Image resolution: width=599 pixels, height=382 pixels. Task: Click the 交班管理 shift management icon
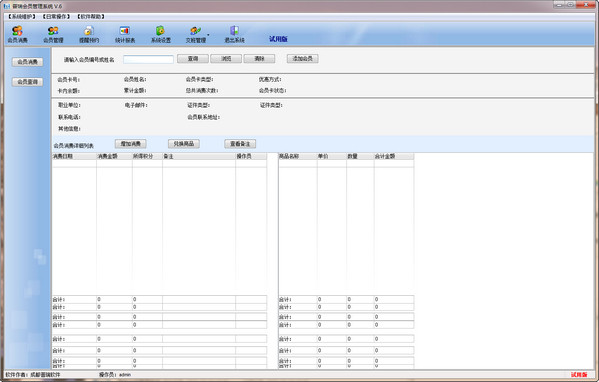pyautogui.click(x=196, y=34)
